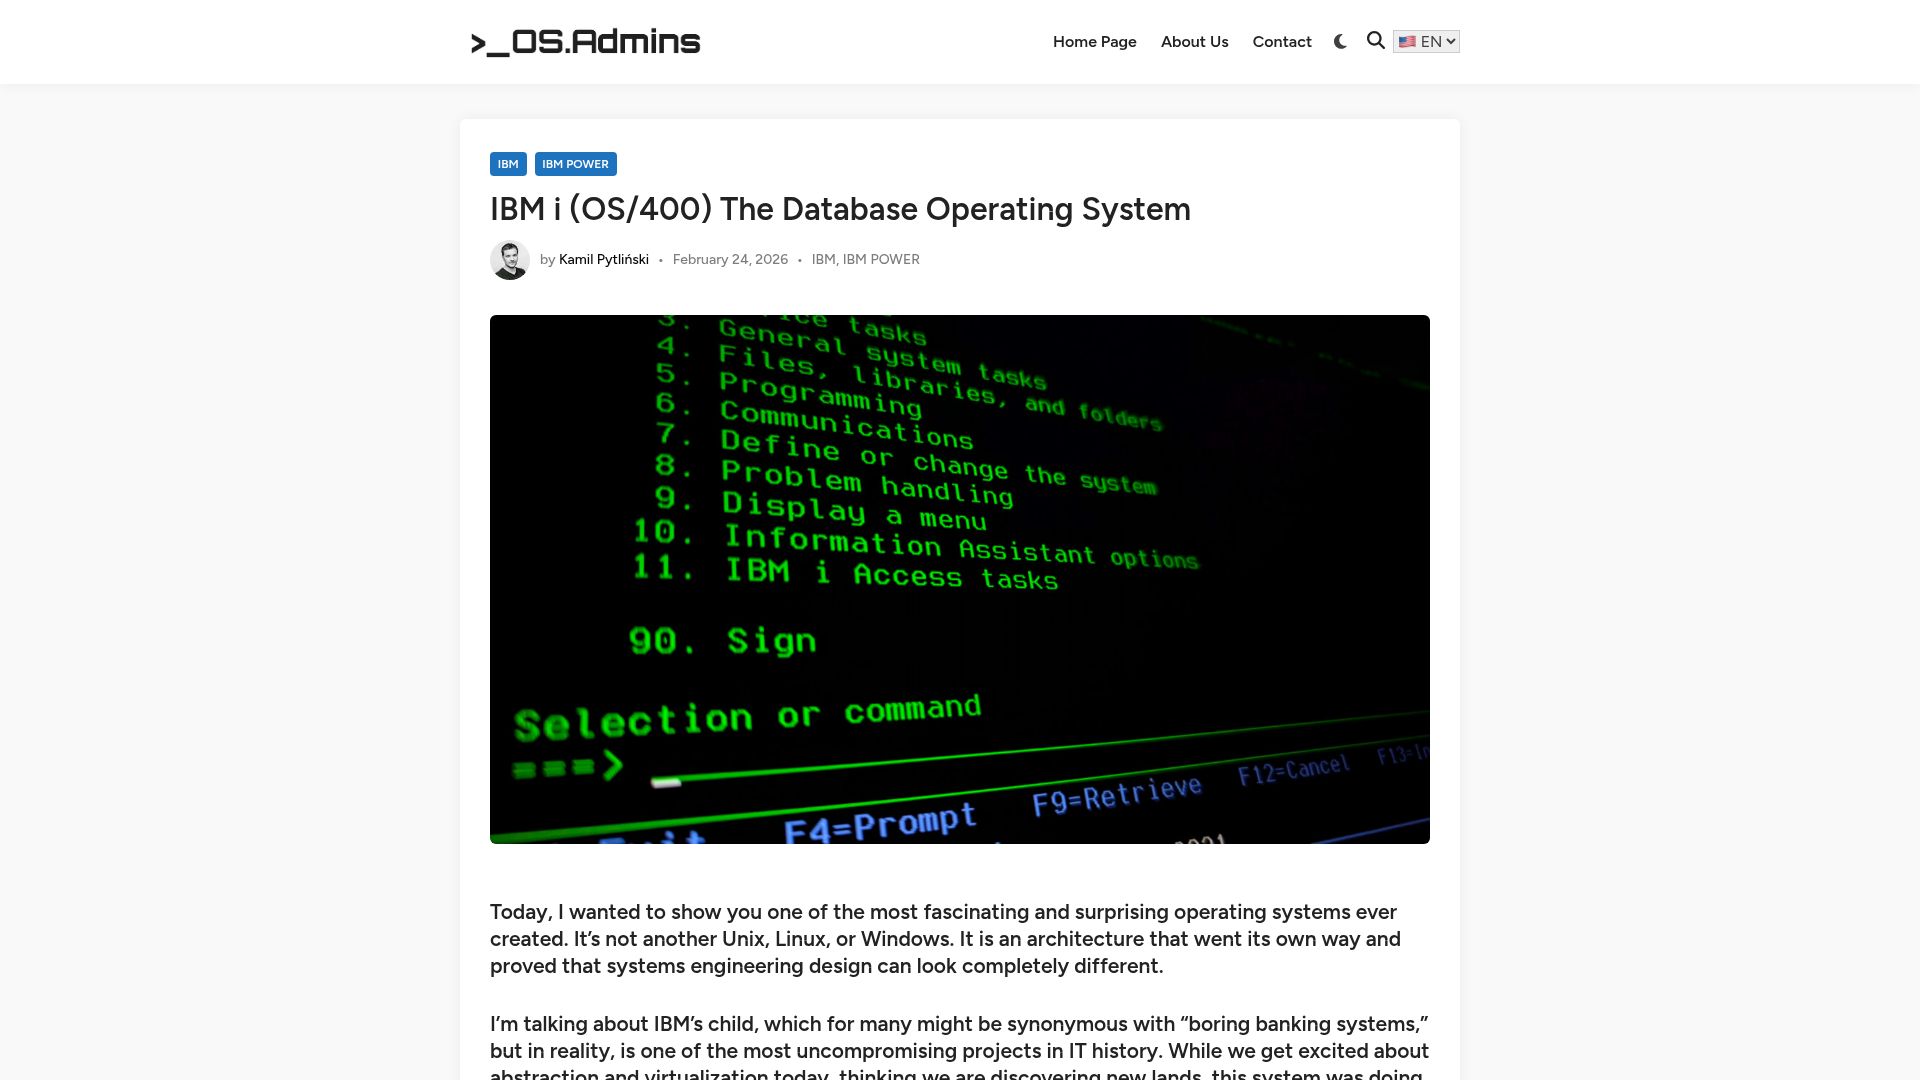Viewport: 1920px width, 1080px height.
Task: Open the EN language dropdown
Action: [1426, 41]
